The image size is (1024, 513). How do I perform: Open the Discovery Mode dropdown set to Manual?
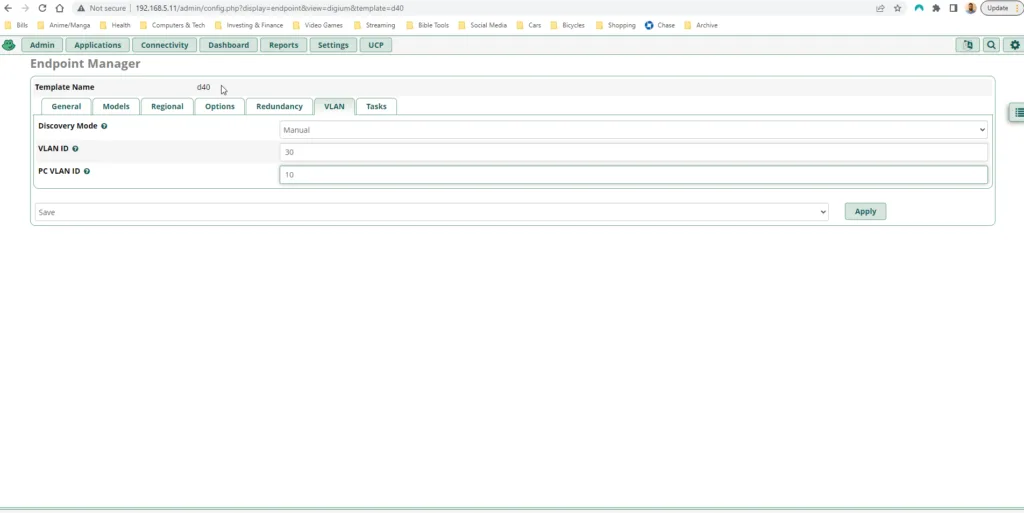(633, 130)
